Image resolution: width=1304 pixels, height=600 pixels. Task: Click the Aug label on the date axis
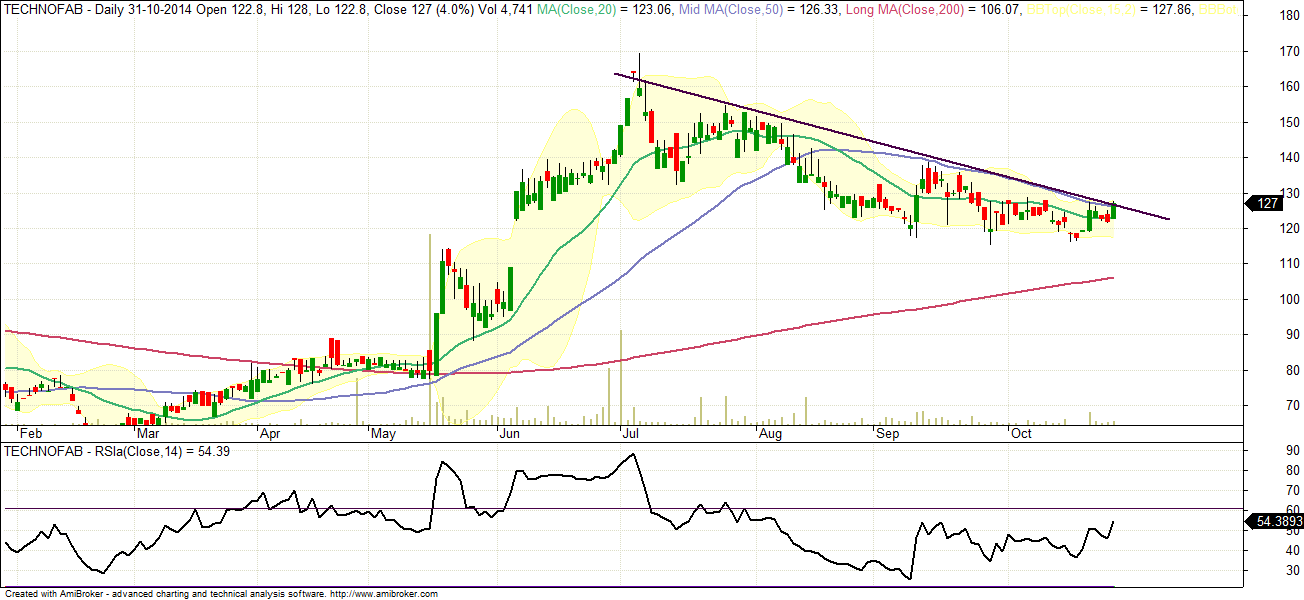coord(769,435)
